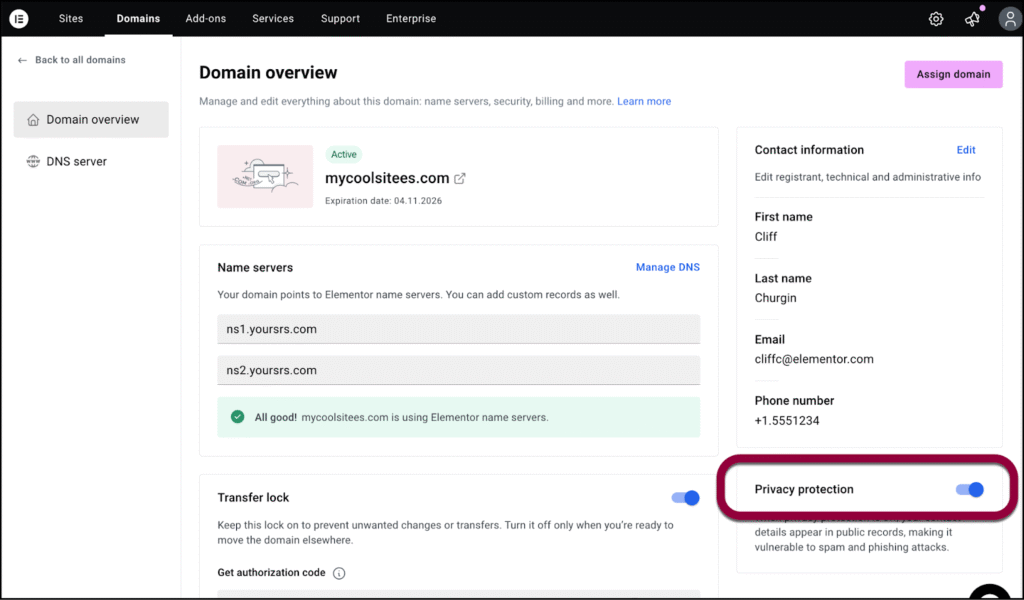This screenshot has width=1024, height=600.
Task: Click external link icon beside mycoolsitees.com
Action: coord(460,179)
